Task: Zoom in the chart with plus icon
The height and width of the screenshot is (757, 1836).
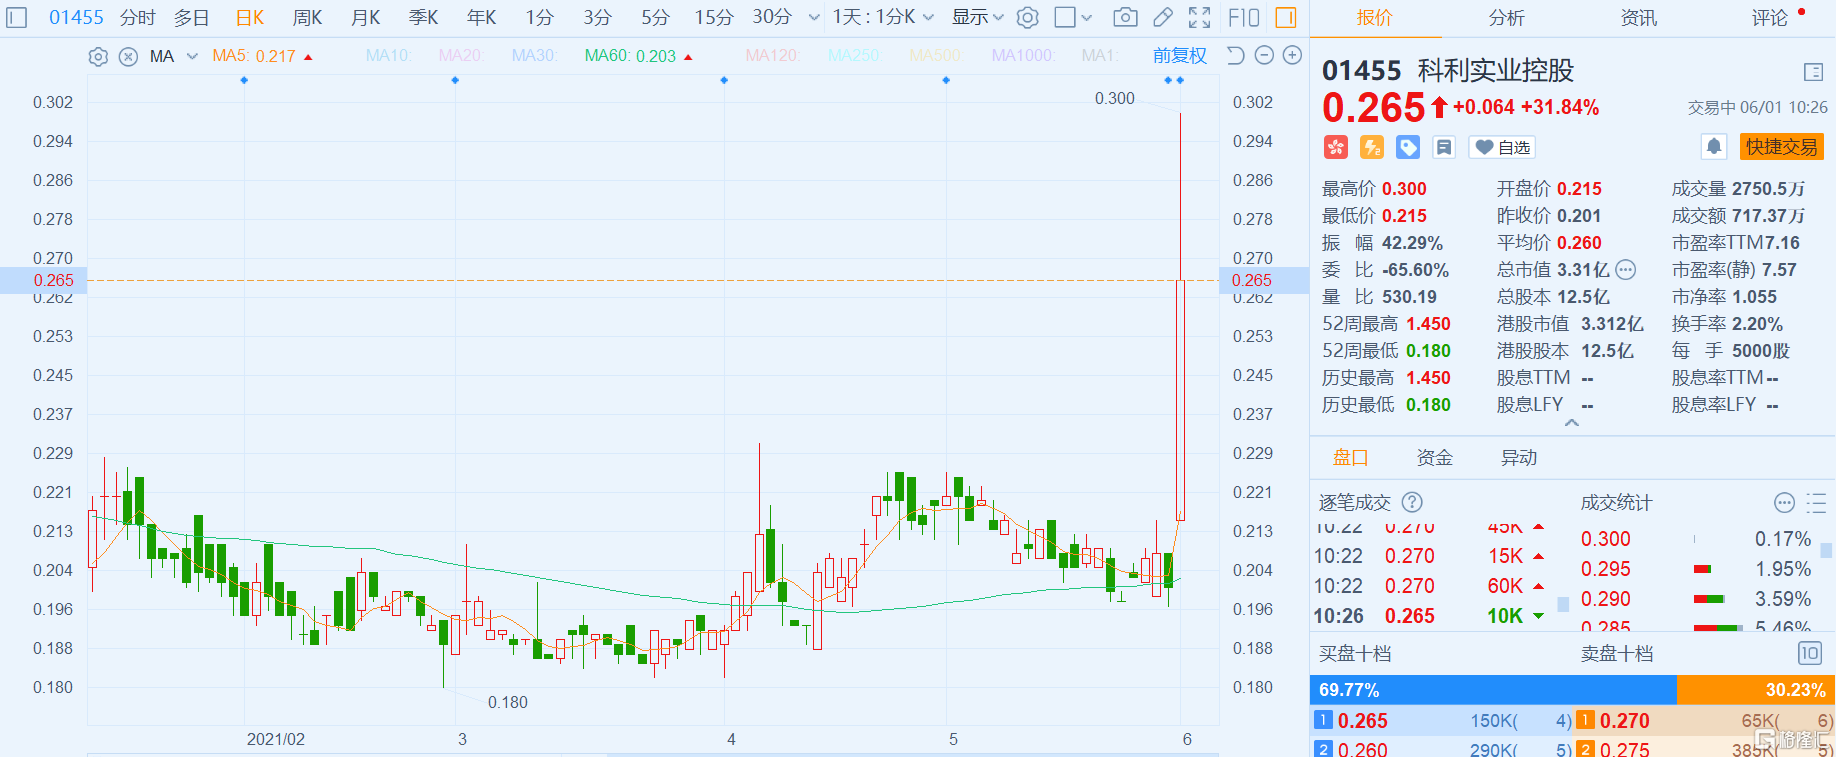Action: click(x=1292, y=56)
